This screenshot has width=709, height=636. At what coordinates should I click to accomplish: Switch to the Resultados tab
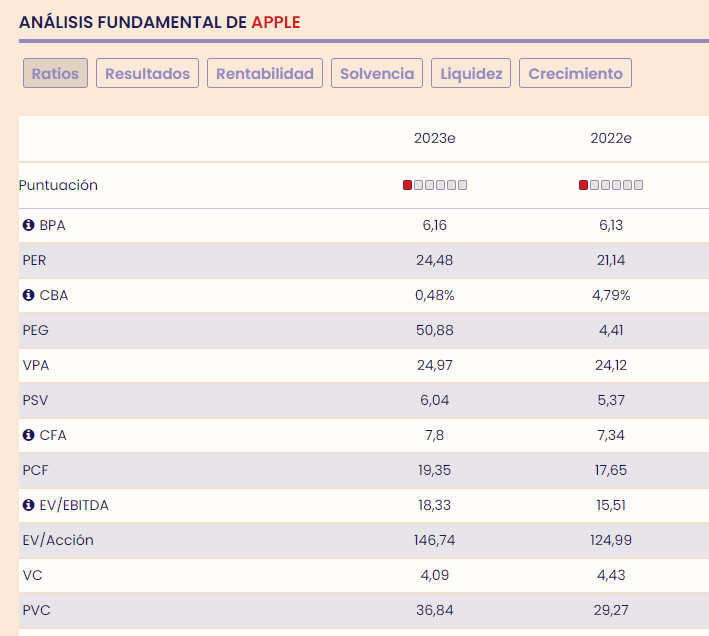(x=147, y=73)
